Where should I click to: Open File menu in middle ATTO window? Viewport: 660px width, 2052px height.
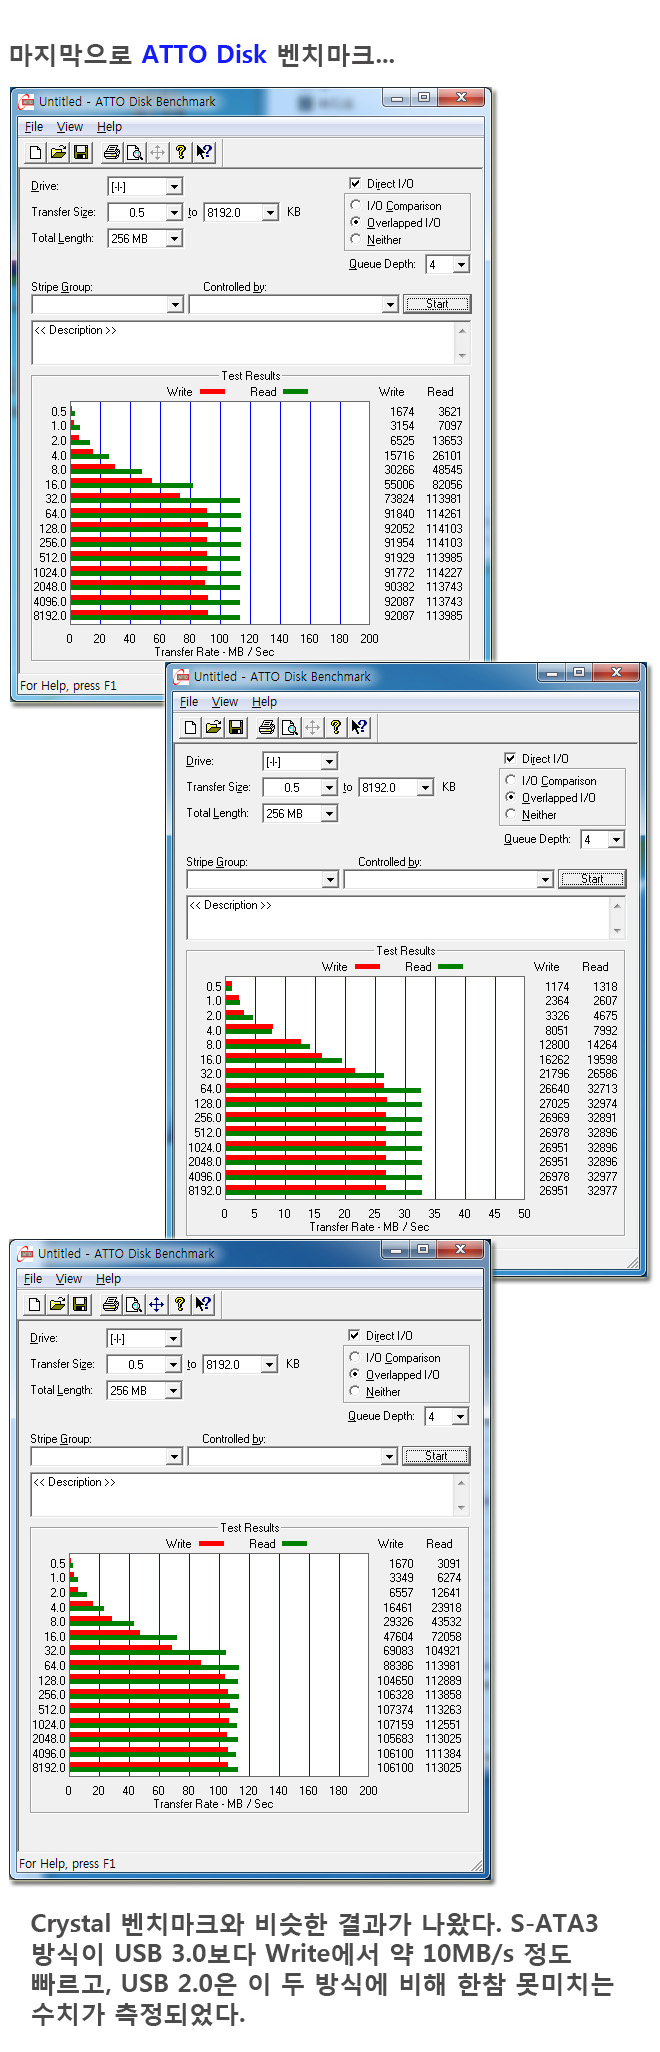coord(189,702)
